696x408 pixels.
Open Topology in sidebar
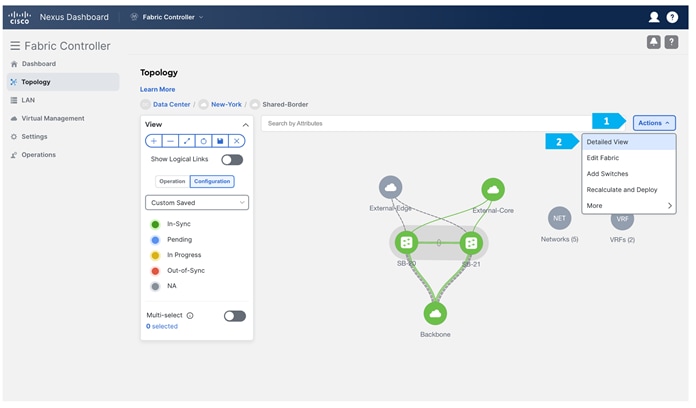click(63, 82)
